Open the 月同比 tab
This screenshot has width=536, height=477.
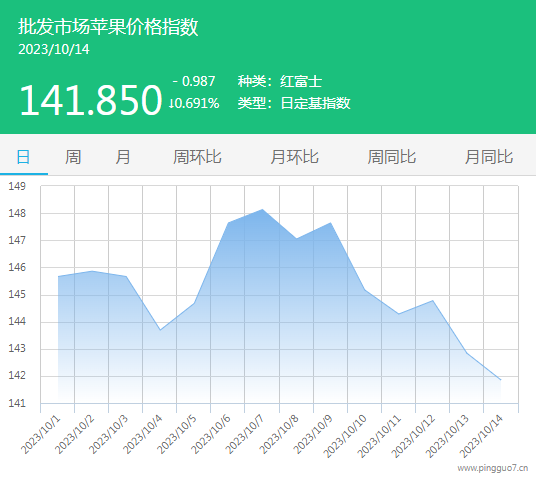489,157
